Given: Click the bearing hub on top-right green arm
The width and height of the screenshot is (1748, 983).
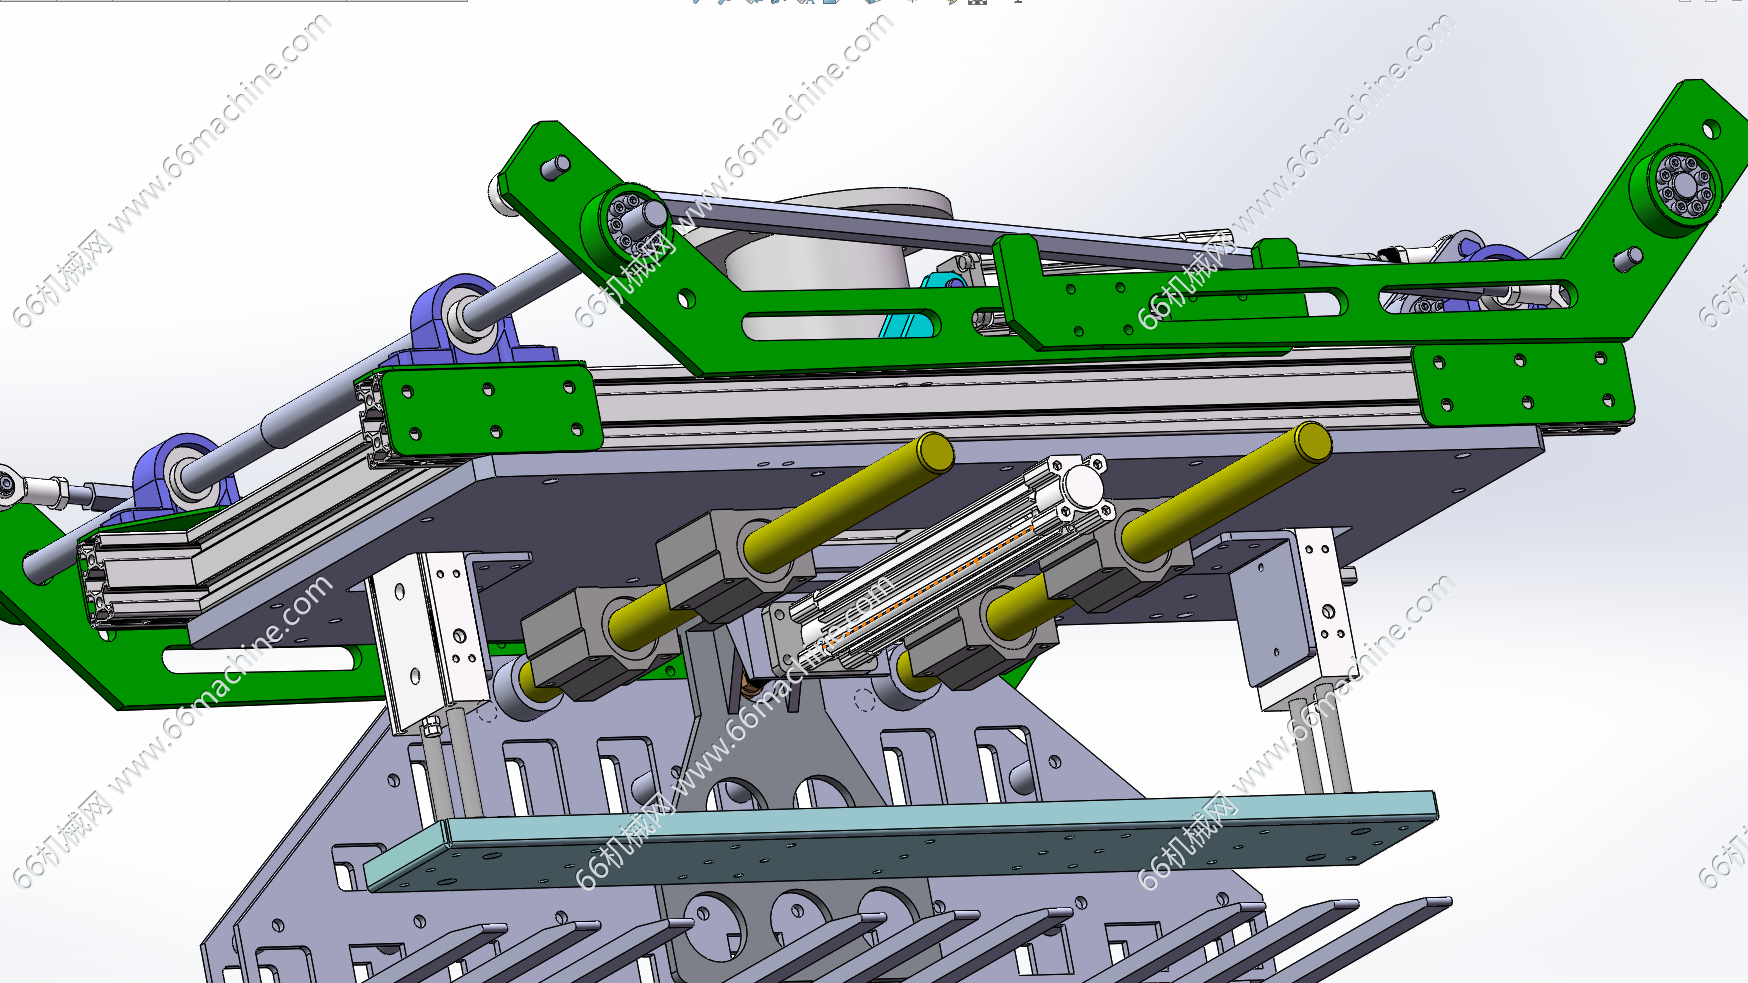Looking at the screenshot, I should (1685, 188).
